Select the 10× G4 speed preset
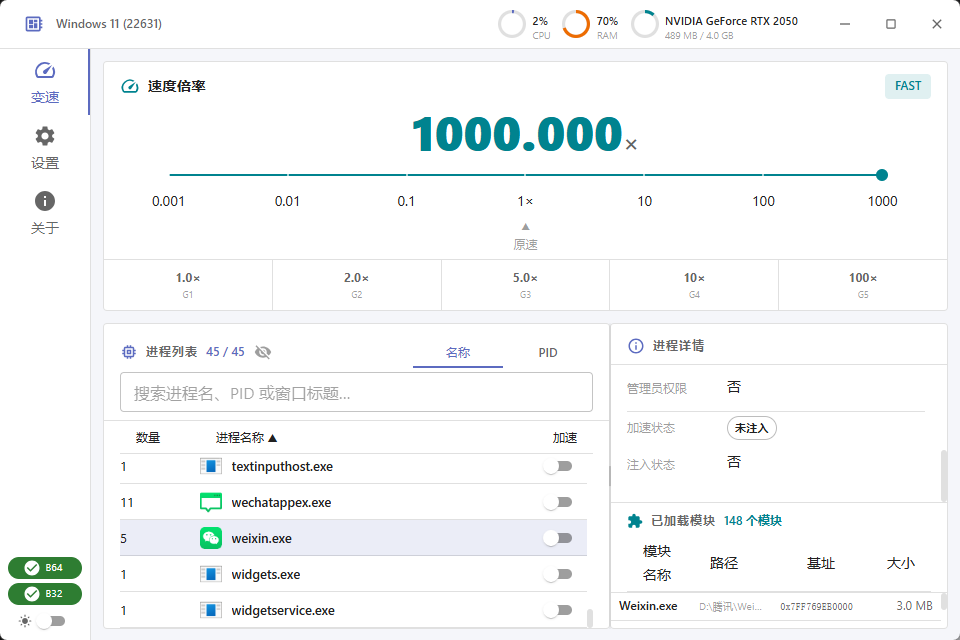The width and height of the screenshot is (960, 640). click(x=694, y=285)
